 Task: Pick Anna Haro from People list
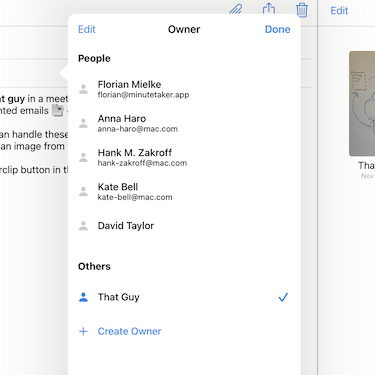click(184, 123)
